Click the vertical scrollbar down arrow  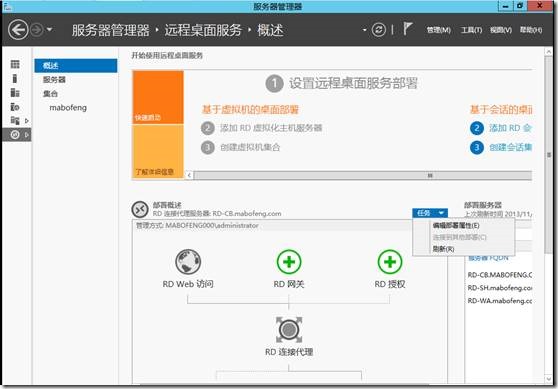coord(548,379)
